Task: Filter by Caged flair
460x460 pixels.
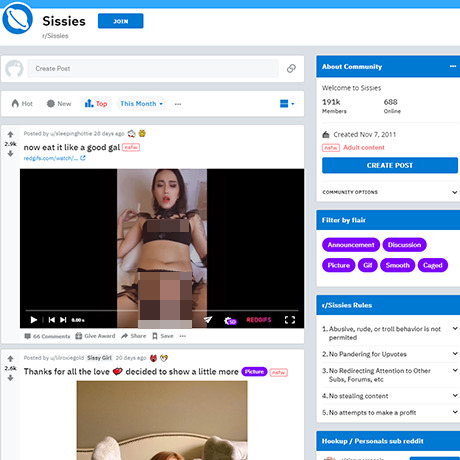Action: [433, 265]
